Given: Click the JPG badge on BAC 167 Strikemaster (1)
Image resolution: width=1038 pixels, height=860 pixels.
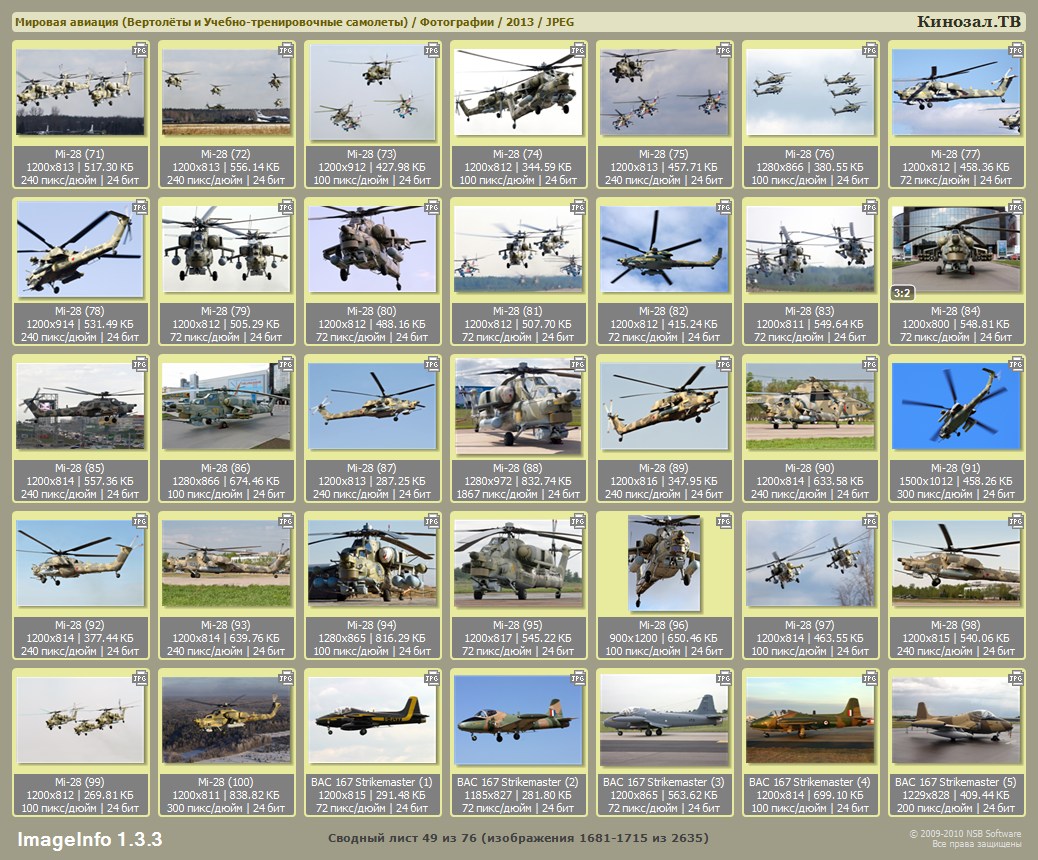Looking at the screenshot, I should click(x=432, y=678).
